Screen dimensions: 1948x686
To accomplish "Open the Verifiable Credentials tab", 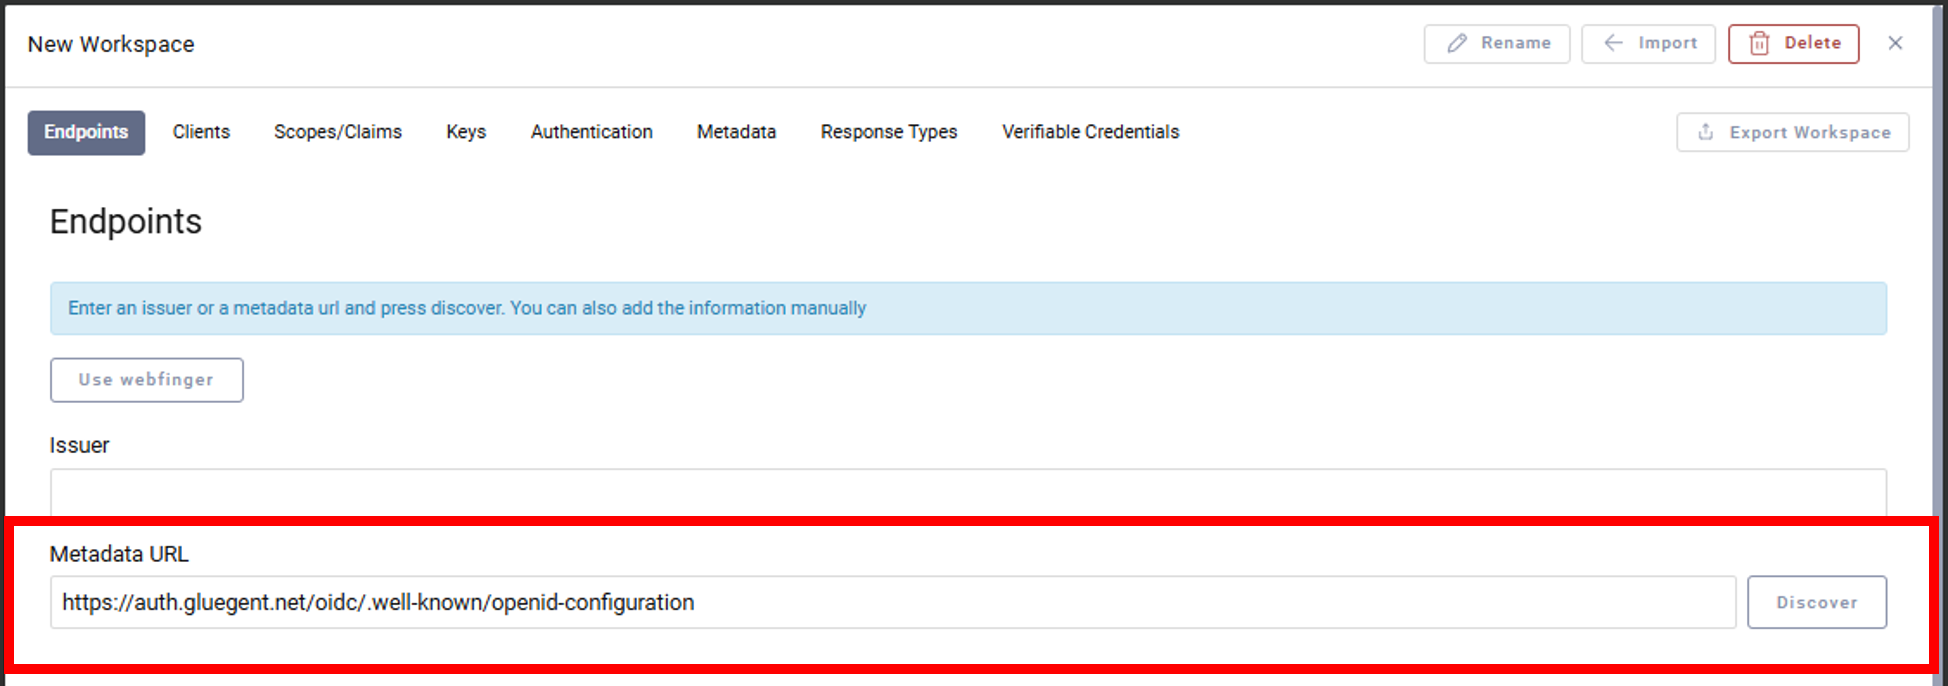I will (x=1090, y=132).
